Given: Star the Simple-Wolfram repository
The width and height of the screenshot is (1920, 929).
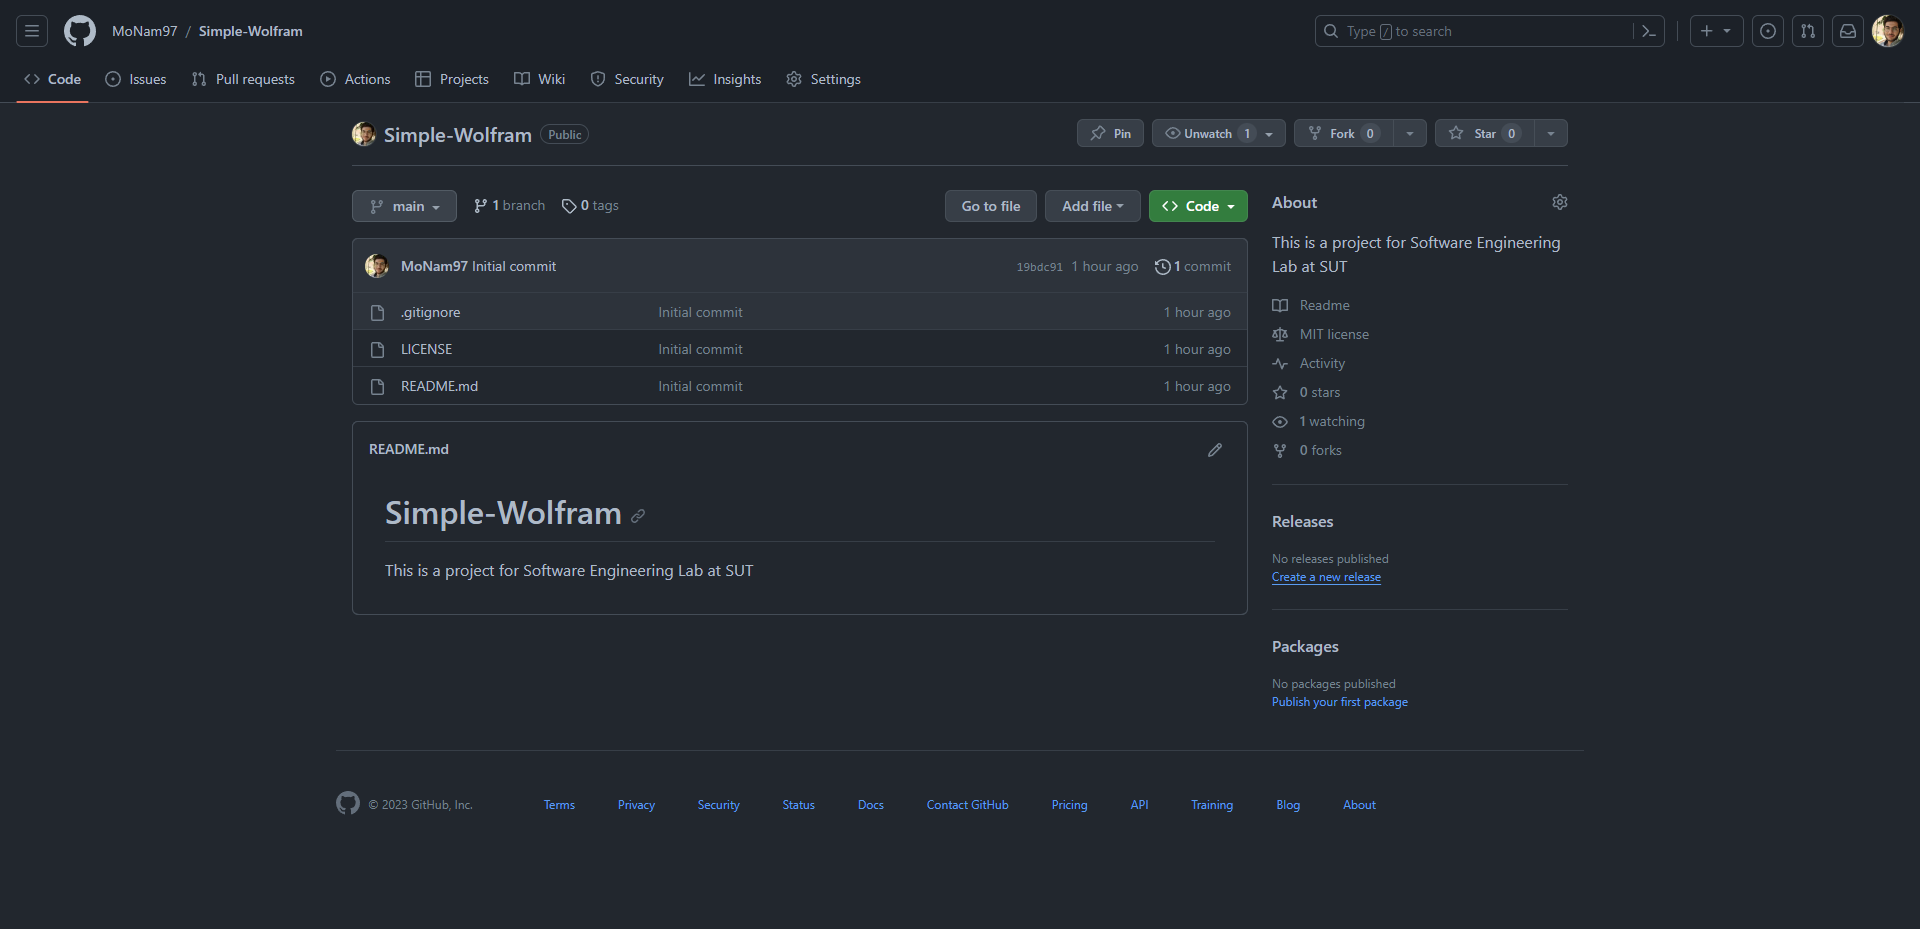Looking at the screenshot, I should pos(1484,134).
